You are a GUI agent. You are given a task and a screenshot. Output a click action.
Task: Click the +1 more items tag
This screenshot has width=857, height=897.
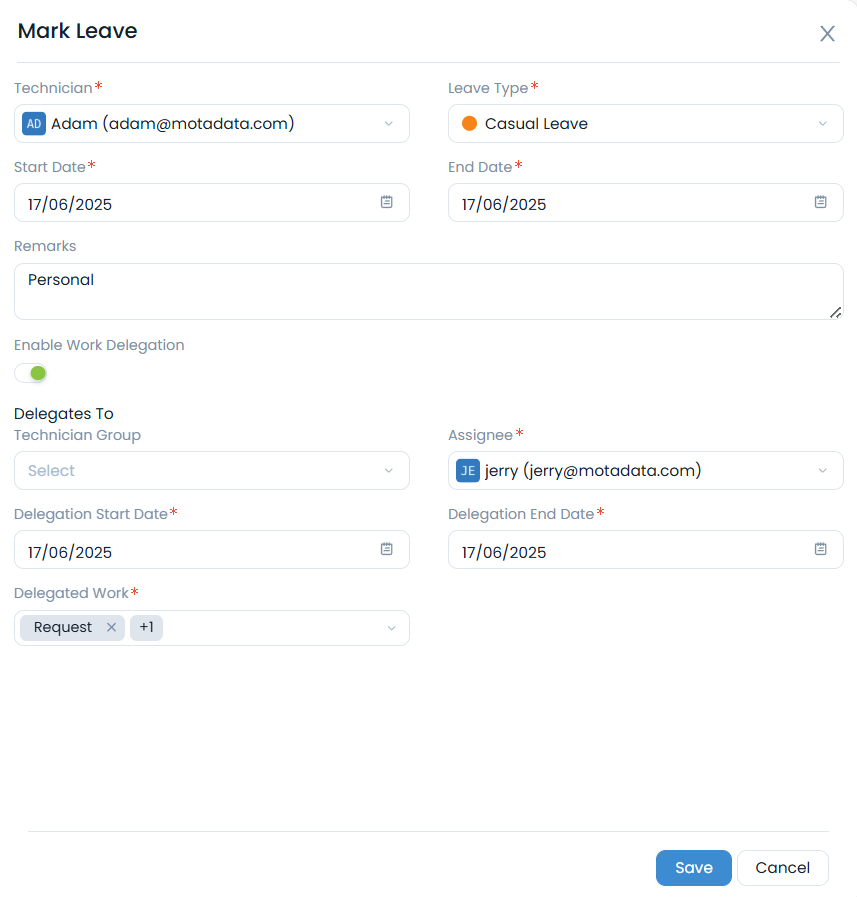click(x=147, y=628)
